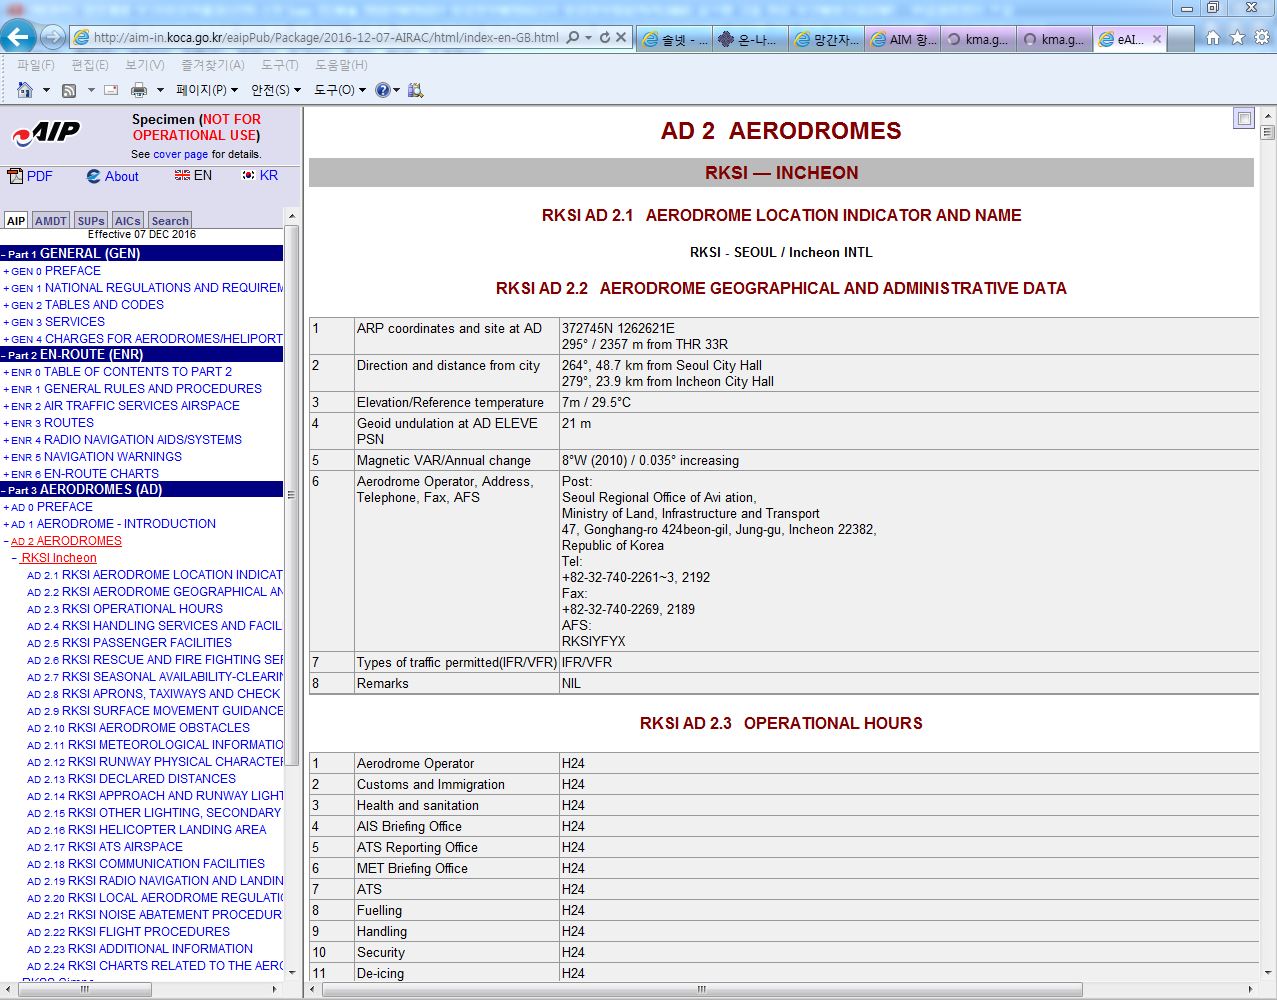1277x1000 pixels.
Task: Open the 도구(O) dropdown in the command bar
Action: coord(340,90)
